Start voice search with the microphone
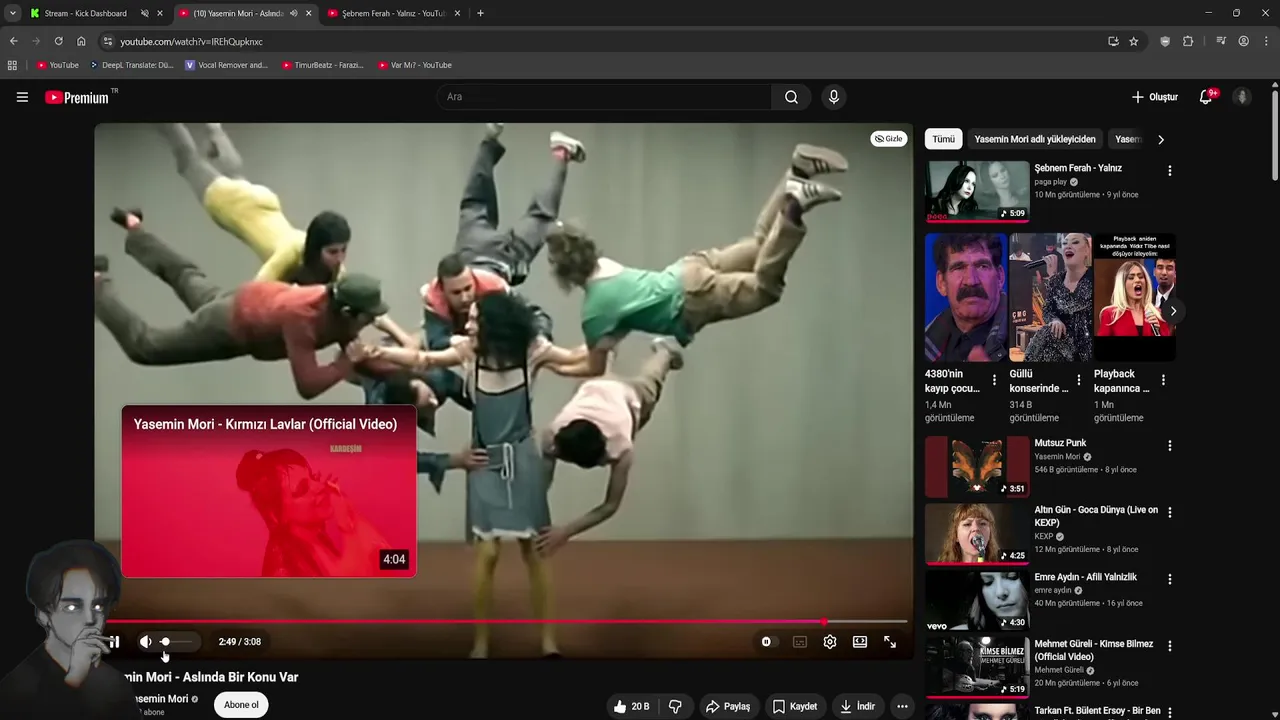Screen dimensions: 1280x720 (x=834, y=97)
